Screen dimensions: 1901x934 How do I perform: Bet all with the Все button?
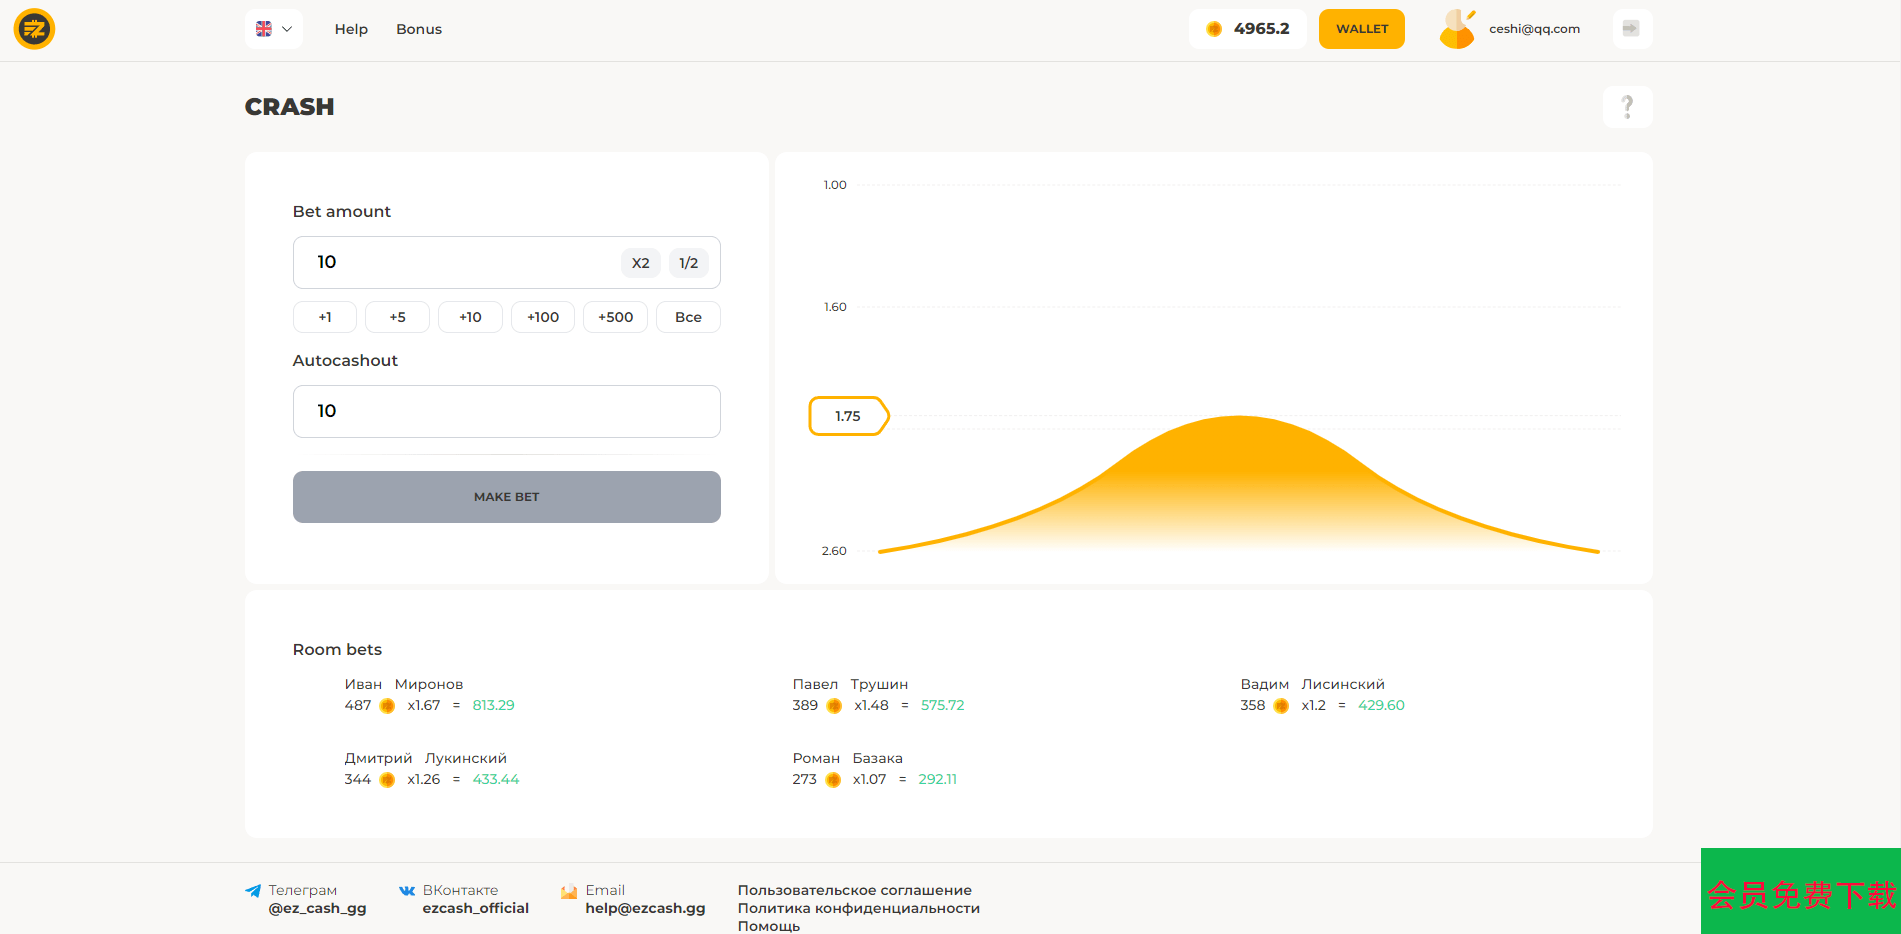688,317
